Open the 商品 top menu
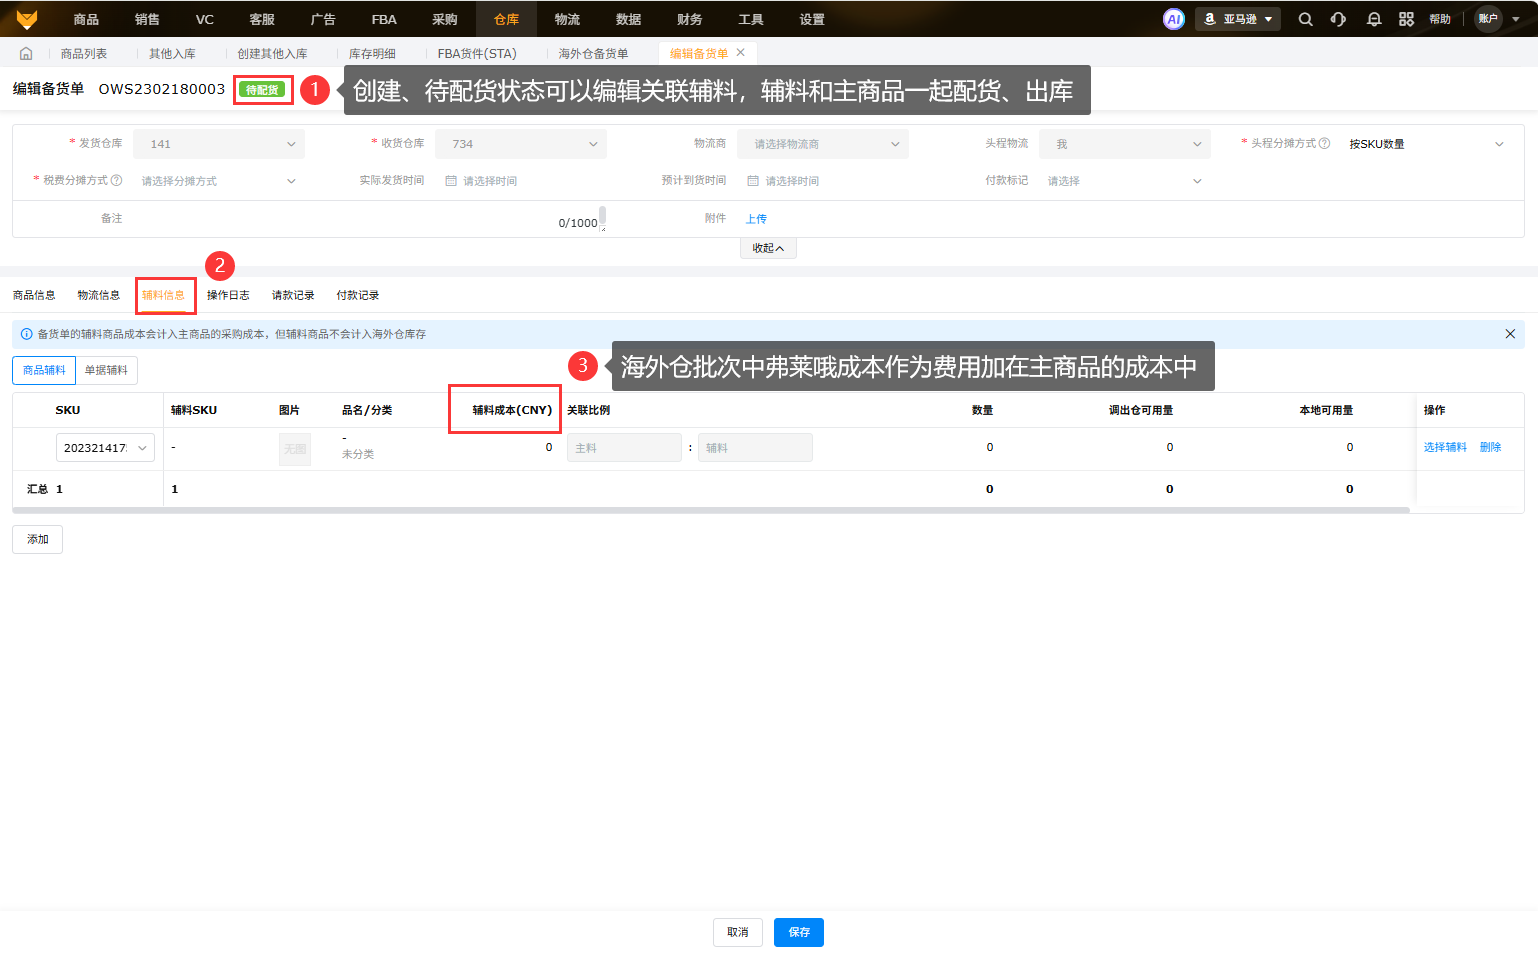The height and width of the screenshot is (953, 1538). pyautogui.click(x=86, y=19)
